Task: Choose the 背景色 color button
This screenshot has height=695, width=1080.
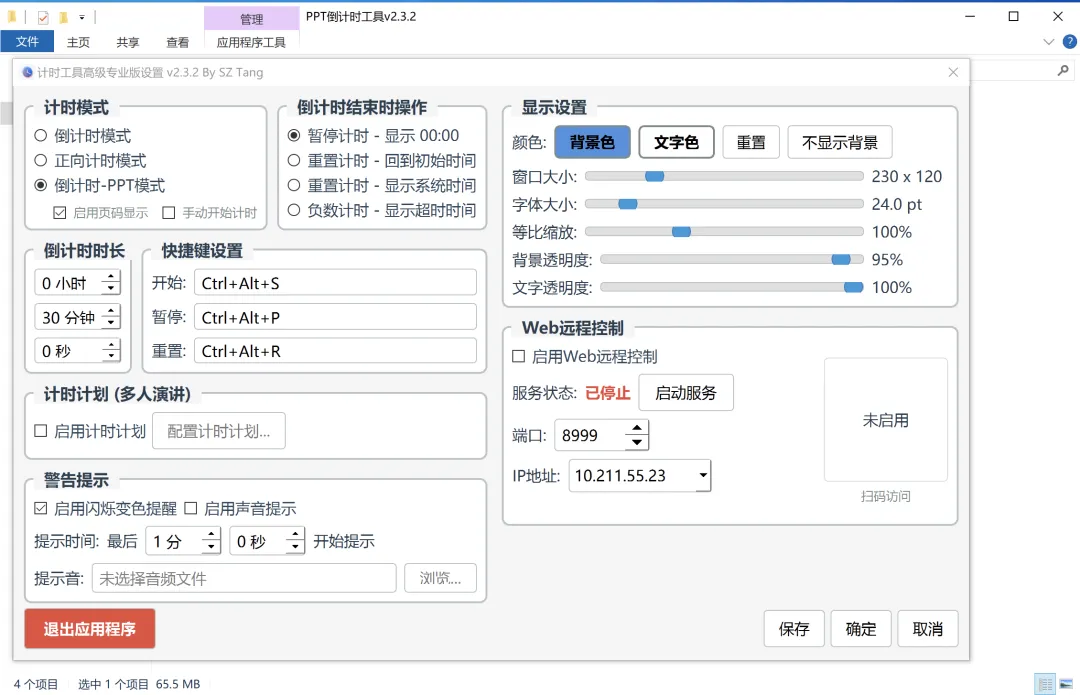Action: tap(592, 143)
